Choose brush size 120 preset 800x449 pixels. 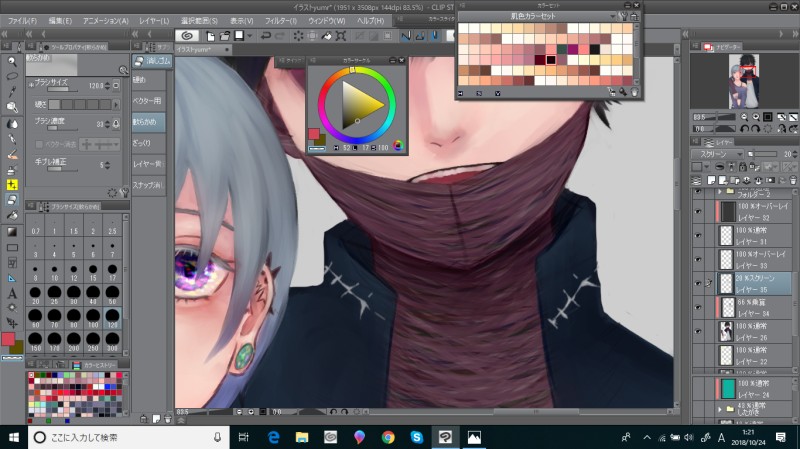click(112, 318)
